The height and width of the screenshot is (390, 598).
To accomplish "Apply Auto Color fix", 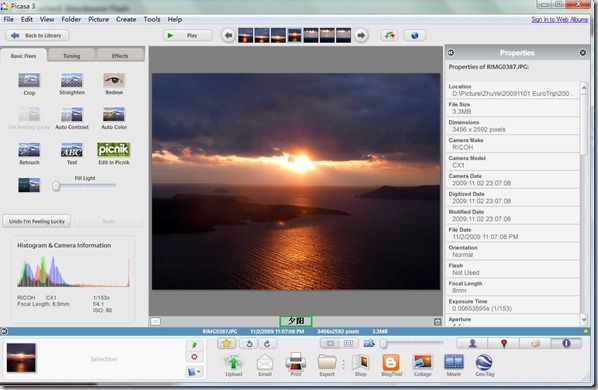I will [x=114, y=114].
